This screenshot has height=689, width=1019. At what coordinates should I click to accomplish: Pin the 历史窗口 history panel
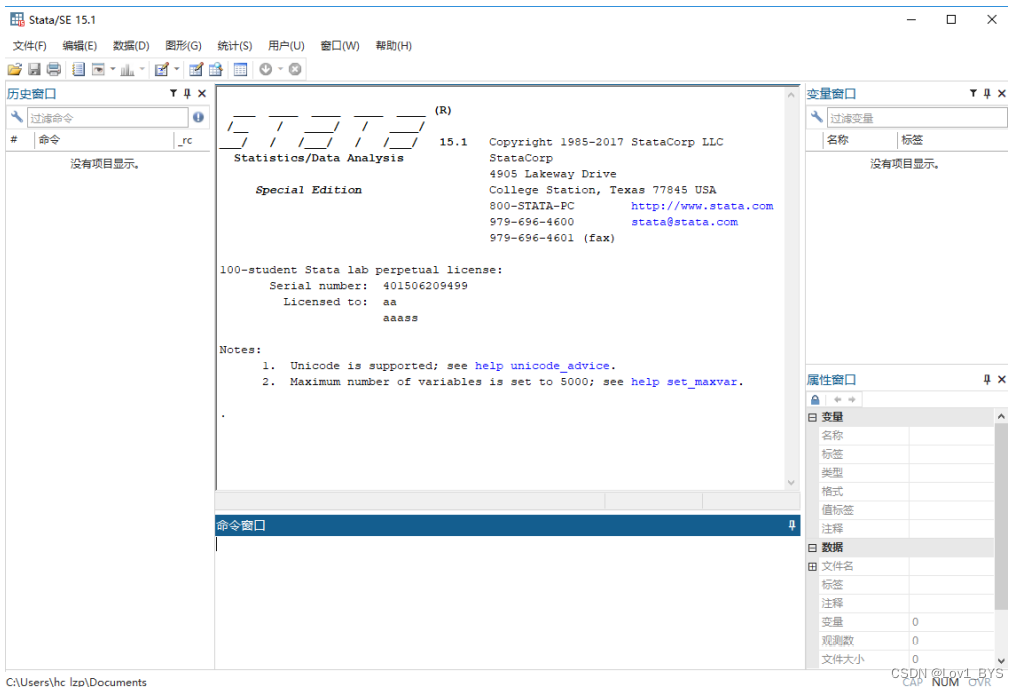[187, 94]
